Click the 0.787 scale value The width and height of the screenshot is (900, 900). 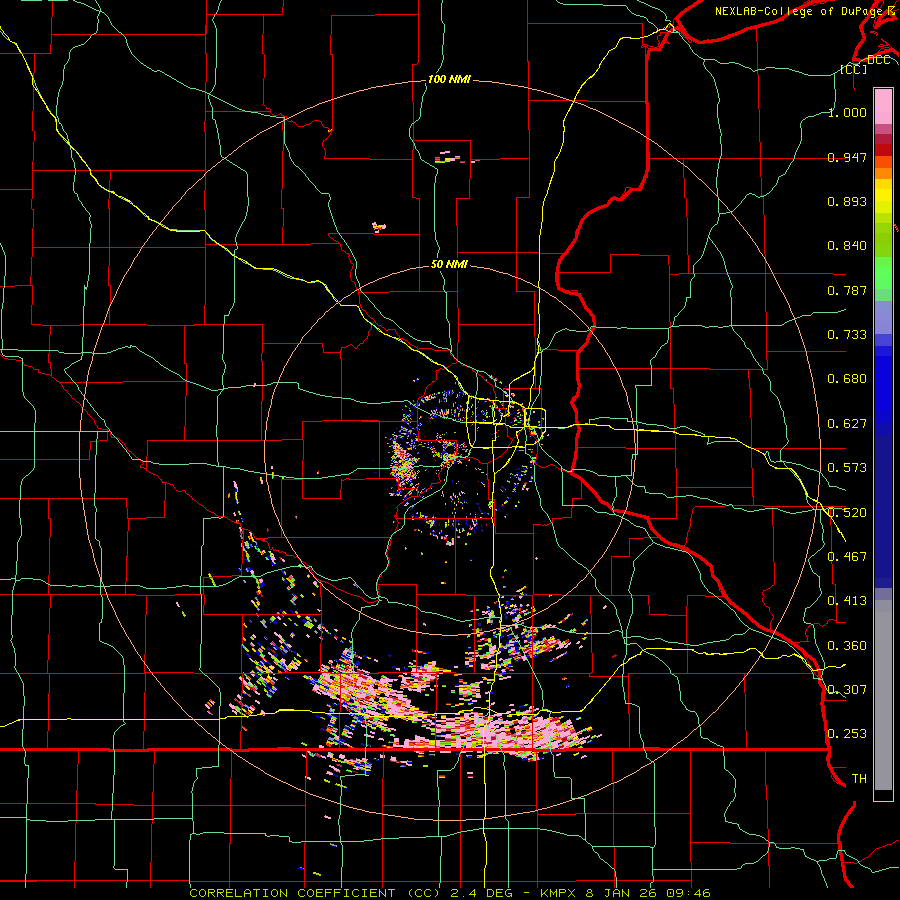[847, 290]
